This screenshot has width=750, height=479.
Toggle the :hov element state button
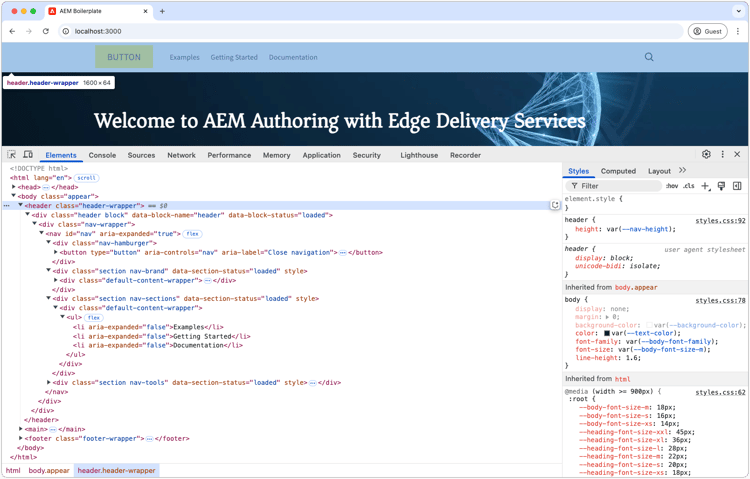point(672,186)
